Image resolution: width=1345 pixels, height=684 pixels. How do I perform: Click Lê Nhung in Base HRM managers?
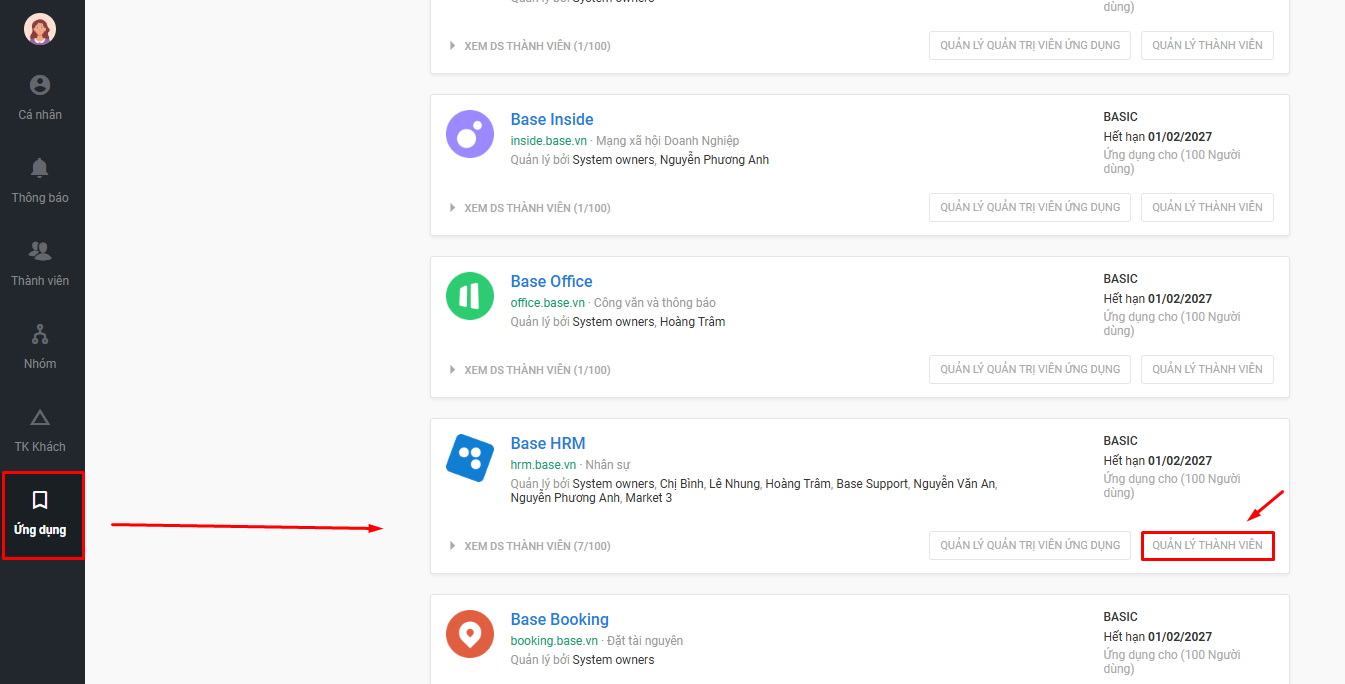coord(733,484)
